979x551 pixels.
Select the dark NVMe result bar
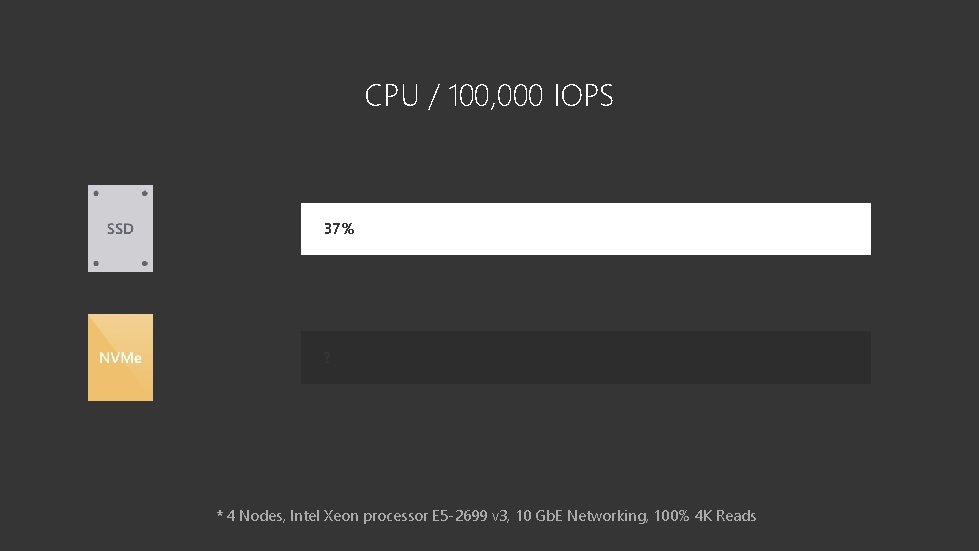point(586,358)
